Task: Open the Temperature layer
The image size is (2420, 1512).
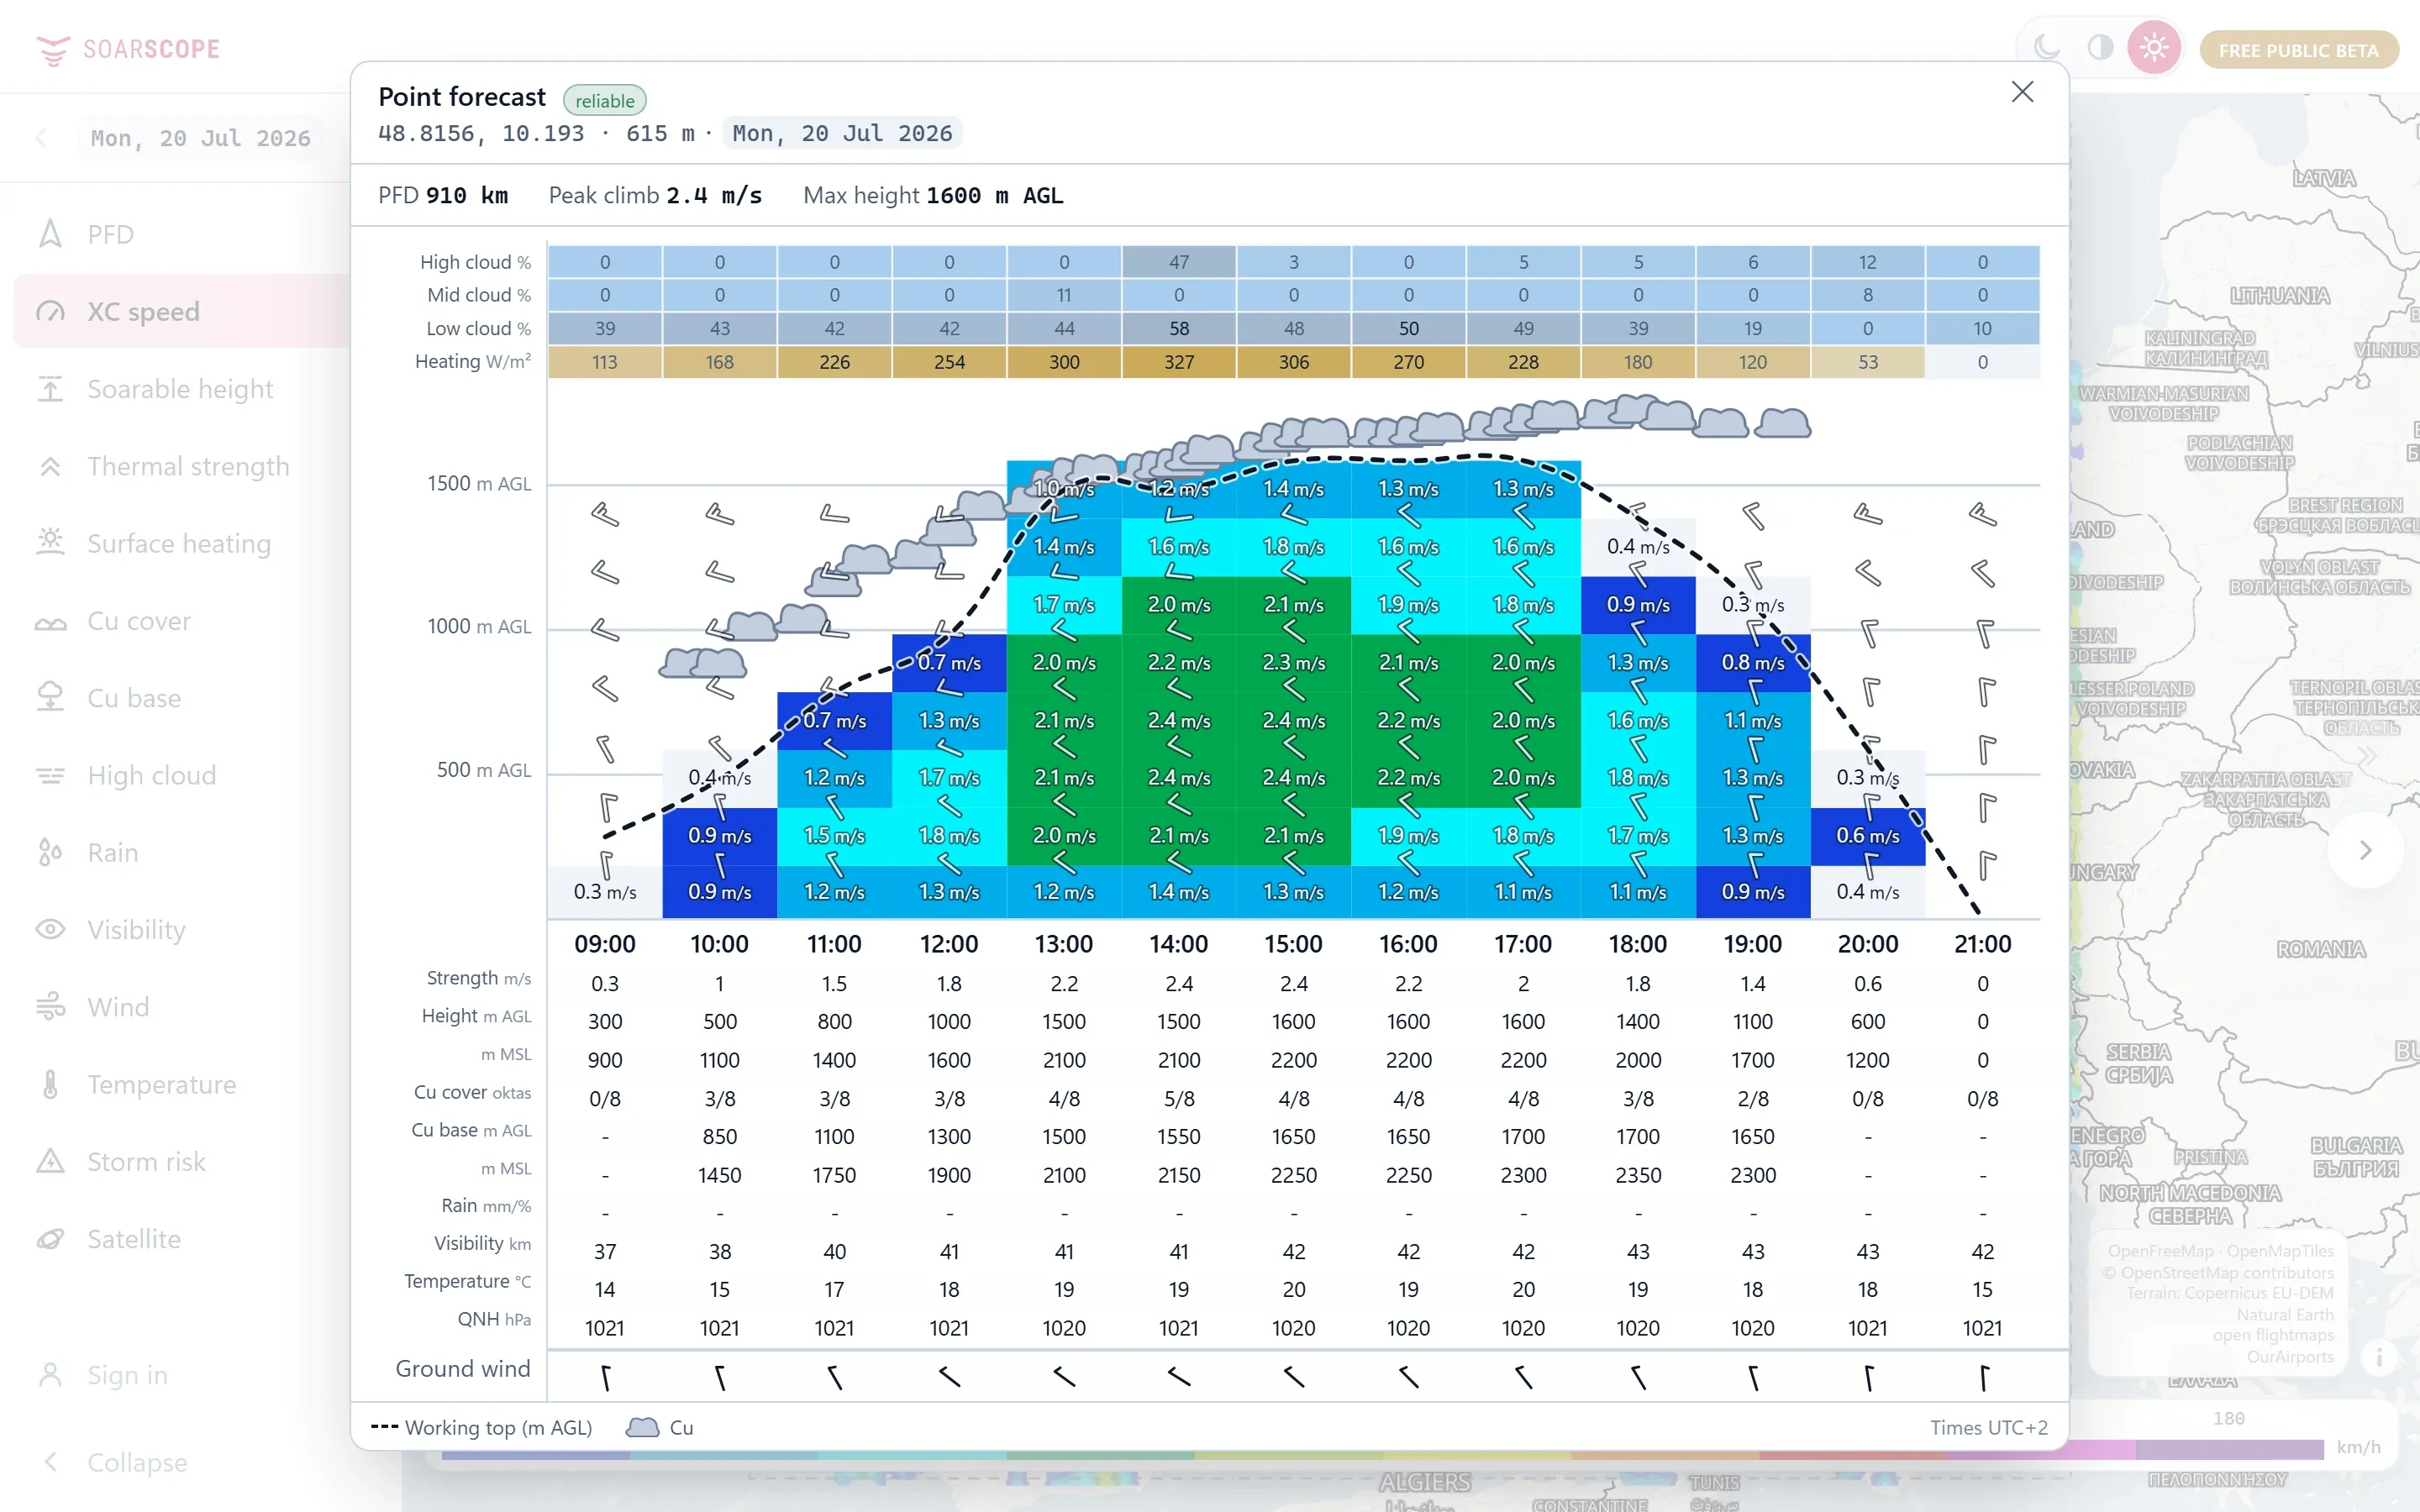Action: [x=180, y=1084]
